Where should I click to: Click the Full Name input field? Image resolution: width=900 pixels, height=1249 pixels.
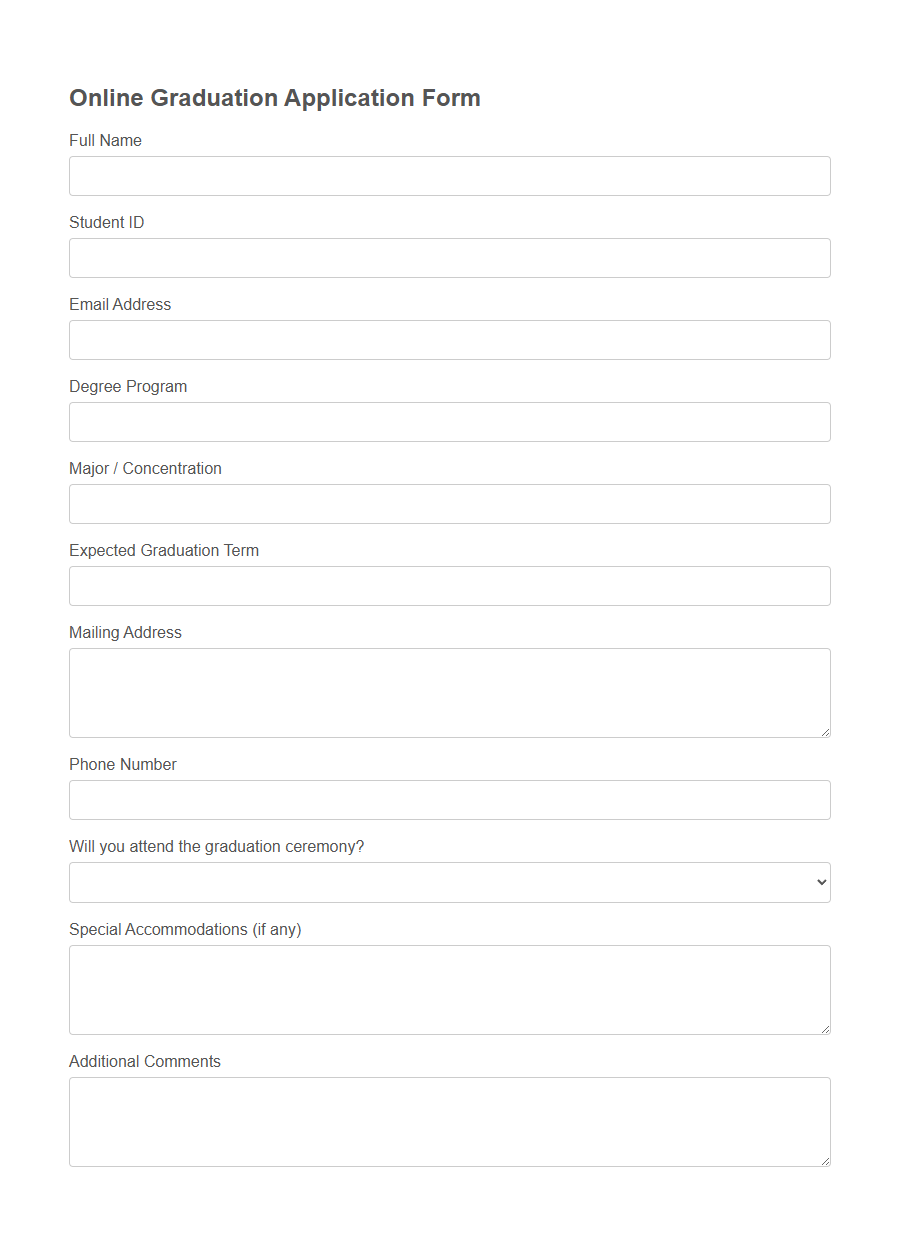[449, 176]
